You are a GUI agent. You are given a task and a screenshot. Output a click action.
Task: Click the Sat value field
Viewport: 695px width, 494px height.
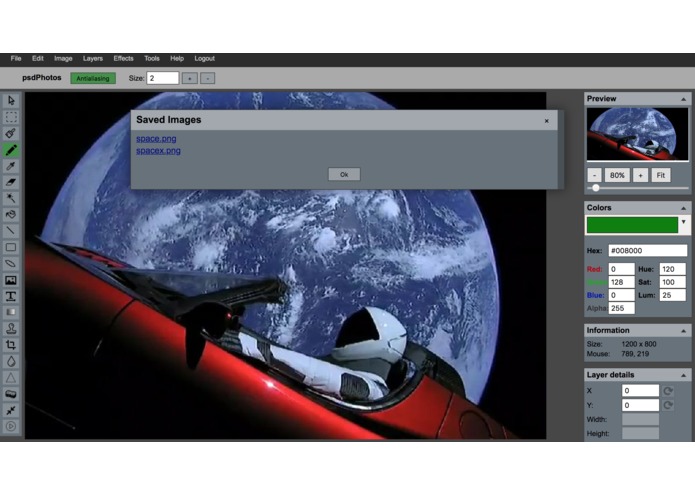[x=673, y=282]
